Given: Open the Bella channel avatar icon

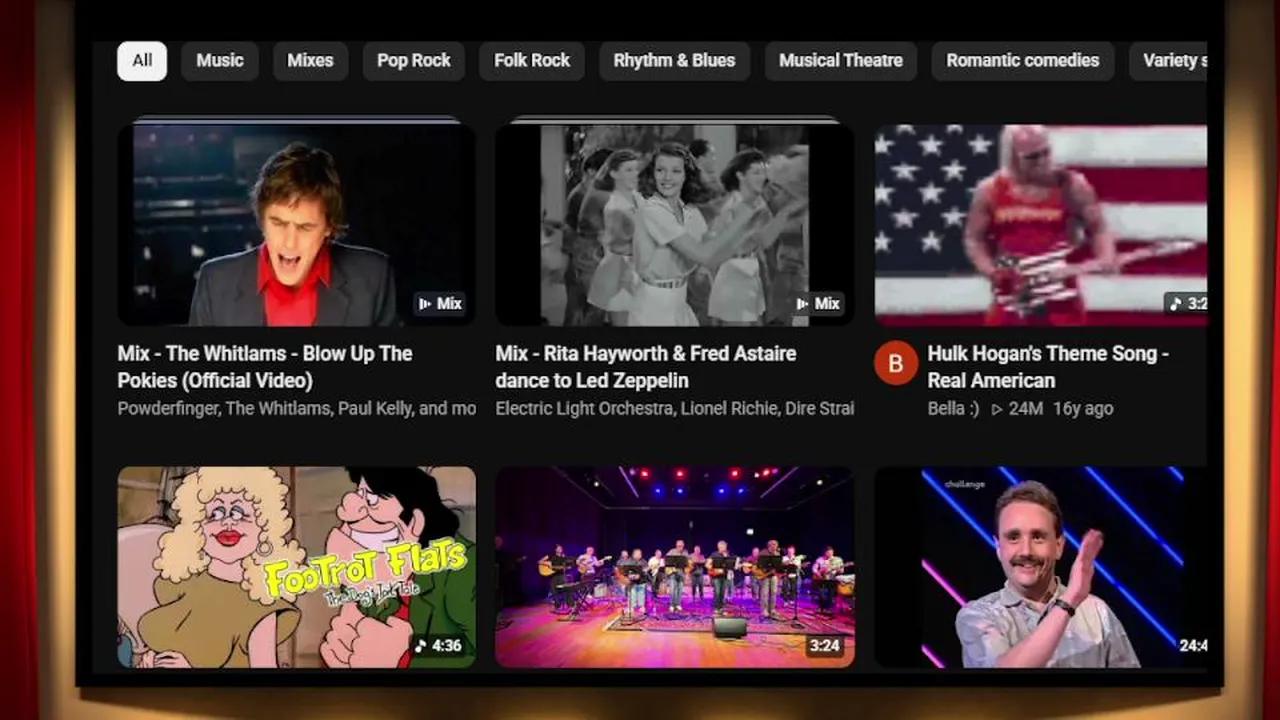Looking at the screenshot, I should pos(896,363).
